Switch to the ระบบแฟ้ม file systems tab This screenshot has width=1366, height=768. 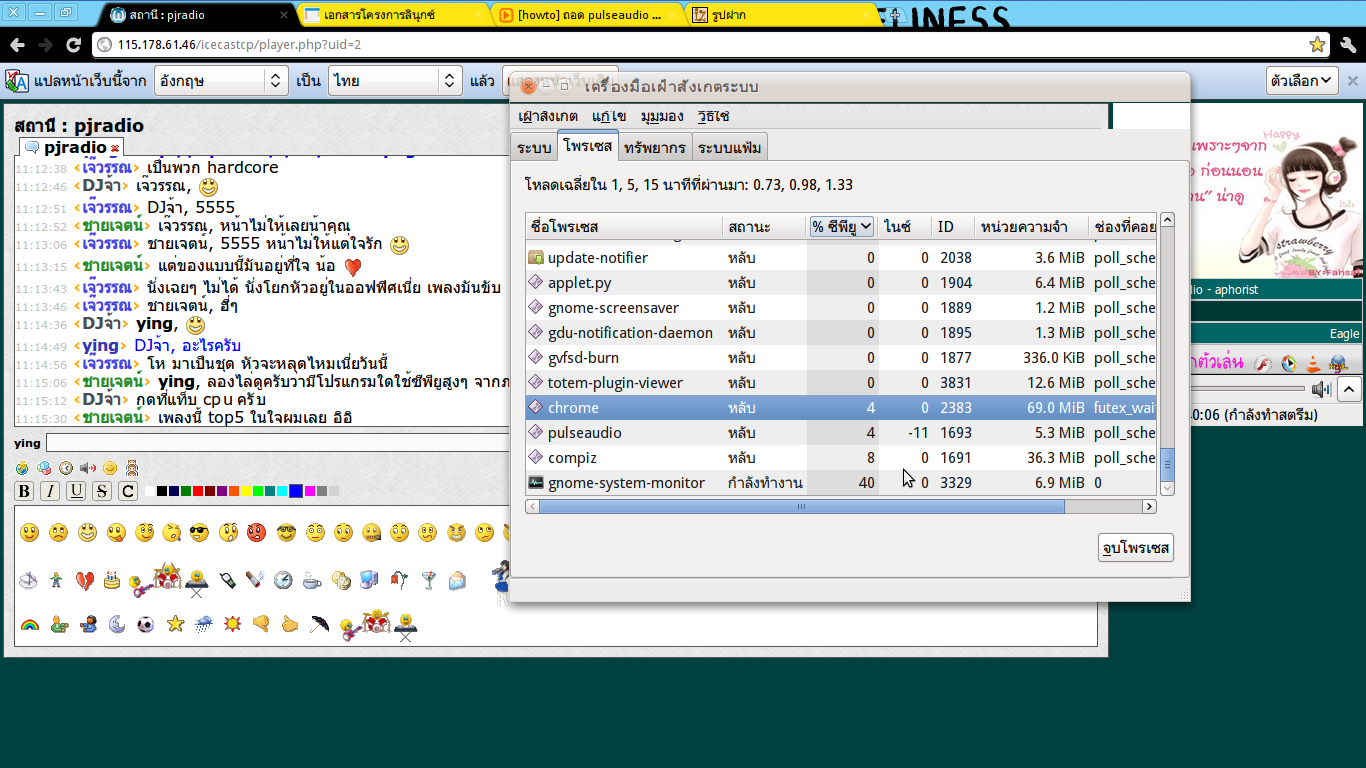coord(730,148)
